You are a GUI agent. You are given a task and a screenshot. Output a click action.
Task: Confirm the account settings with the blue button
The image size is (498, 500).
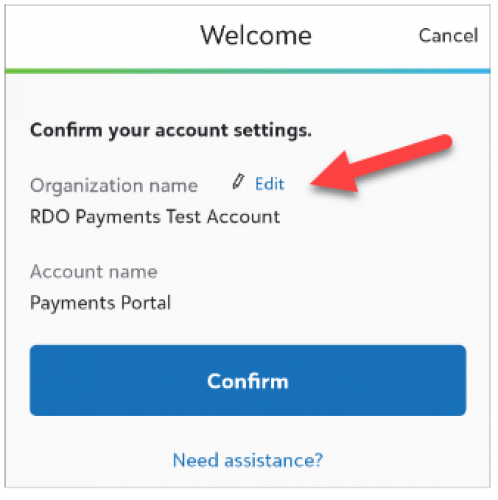[248, 380]
